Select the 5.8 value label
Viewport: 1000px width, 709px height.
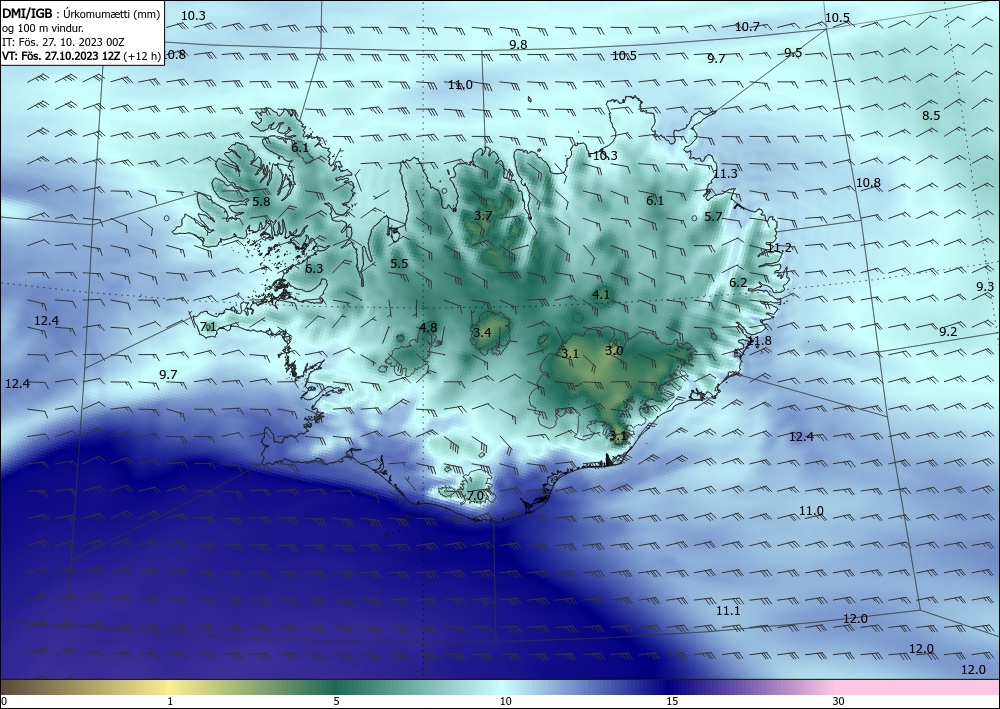point(261,201)
